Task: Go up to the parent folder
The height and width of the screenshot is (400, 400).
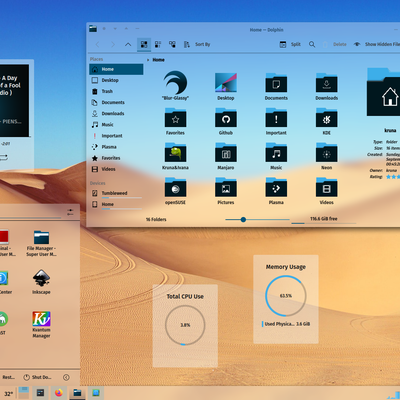Action: 128,44
